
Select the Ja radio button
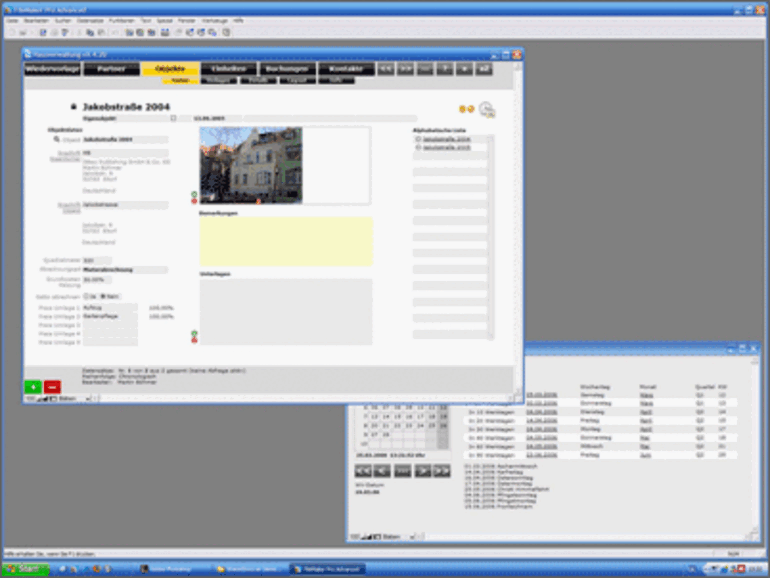pos(87,297)
